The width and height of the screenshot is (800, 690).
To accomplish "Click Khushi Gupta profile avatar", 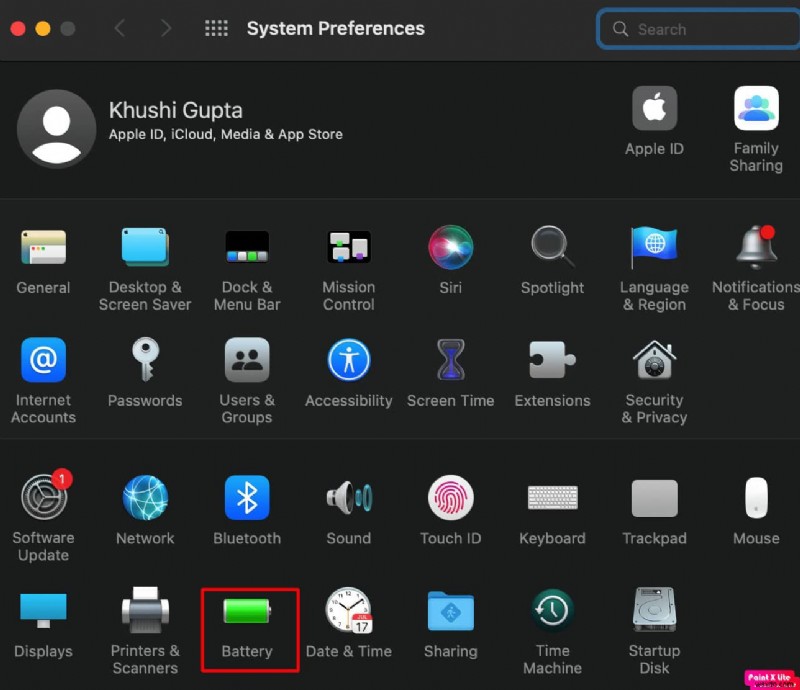I will 57,129.
